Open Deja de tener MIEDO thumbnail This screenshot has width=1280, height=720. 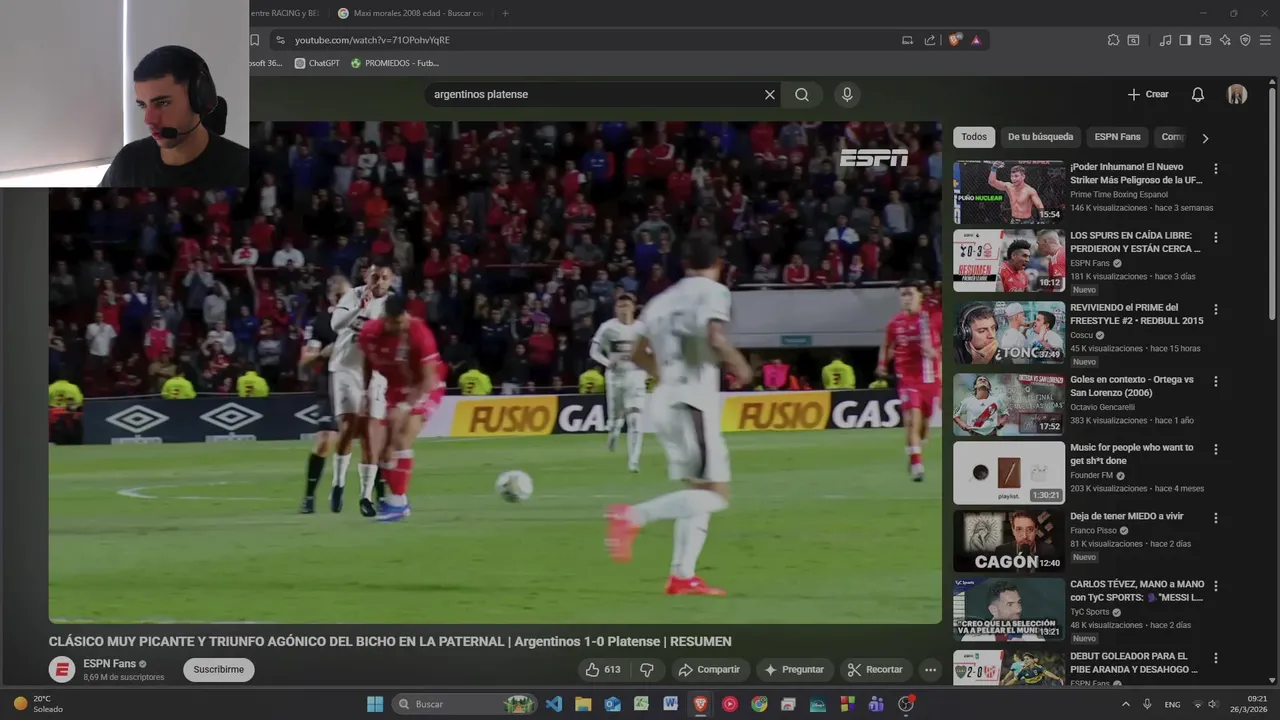point(1009,541)
